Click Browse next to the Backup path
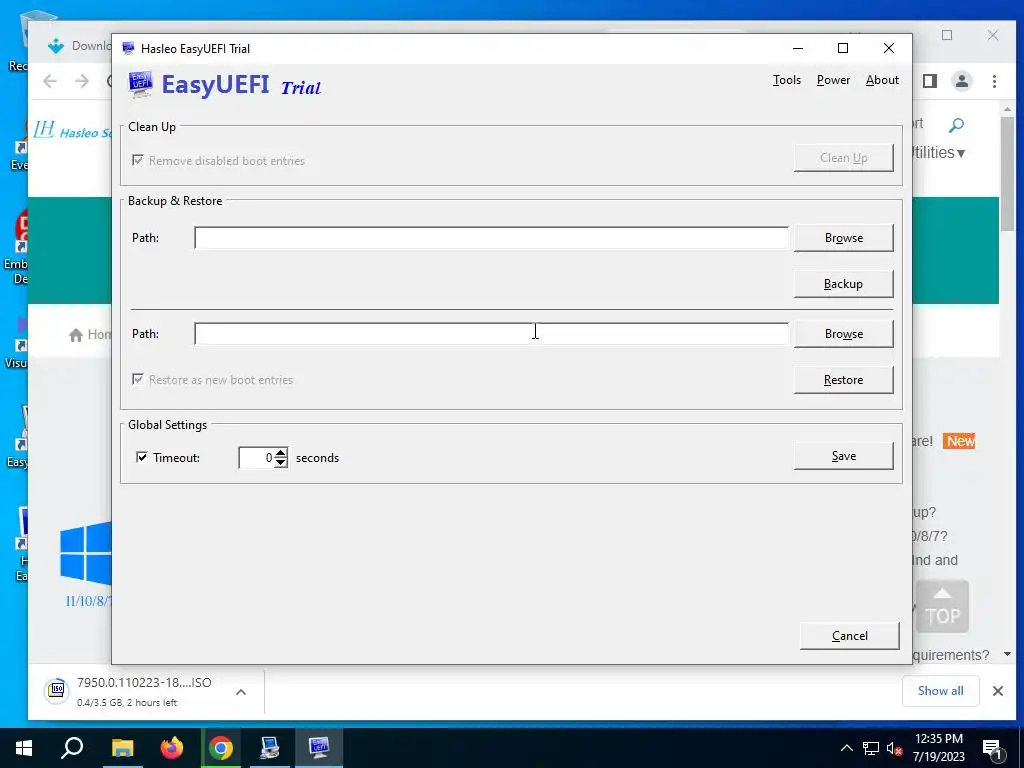Screen dimensions: 1024x768 click(843, 238)
